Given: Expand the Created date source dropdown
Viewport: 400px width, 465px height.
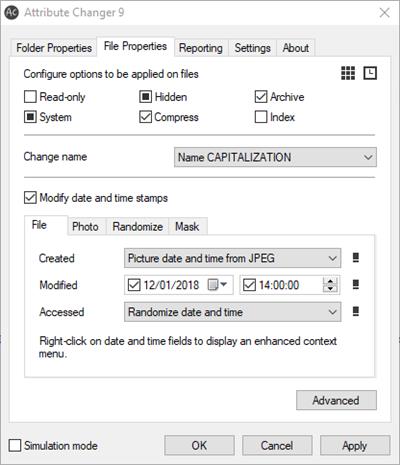Looking at the screenshot, I should (x=232, y=258).
